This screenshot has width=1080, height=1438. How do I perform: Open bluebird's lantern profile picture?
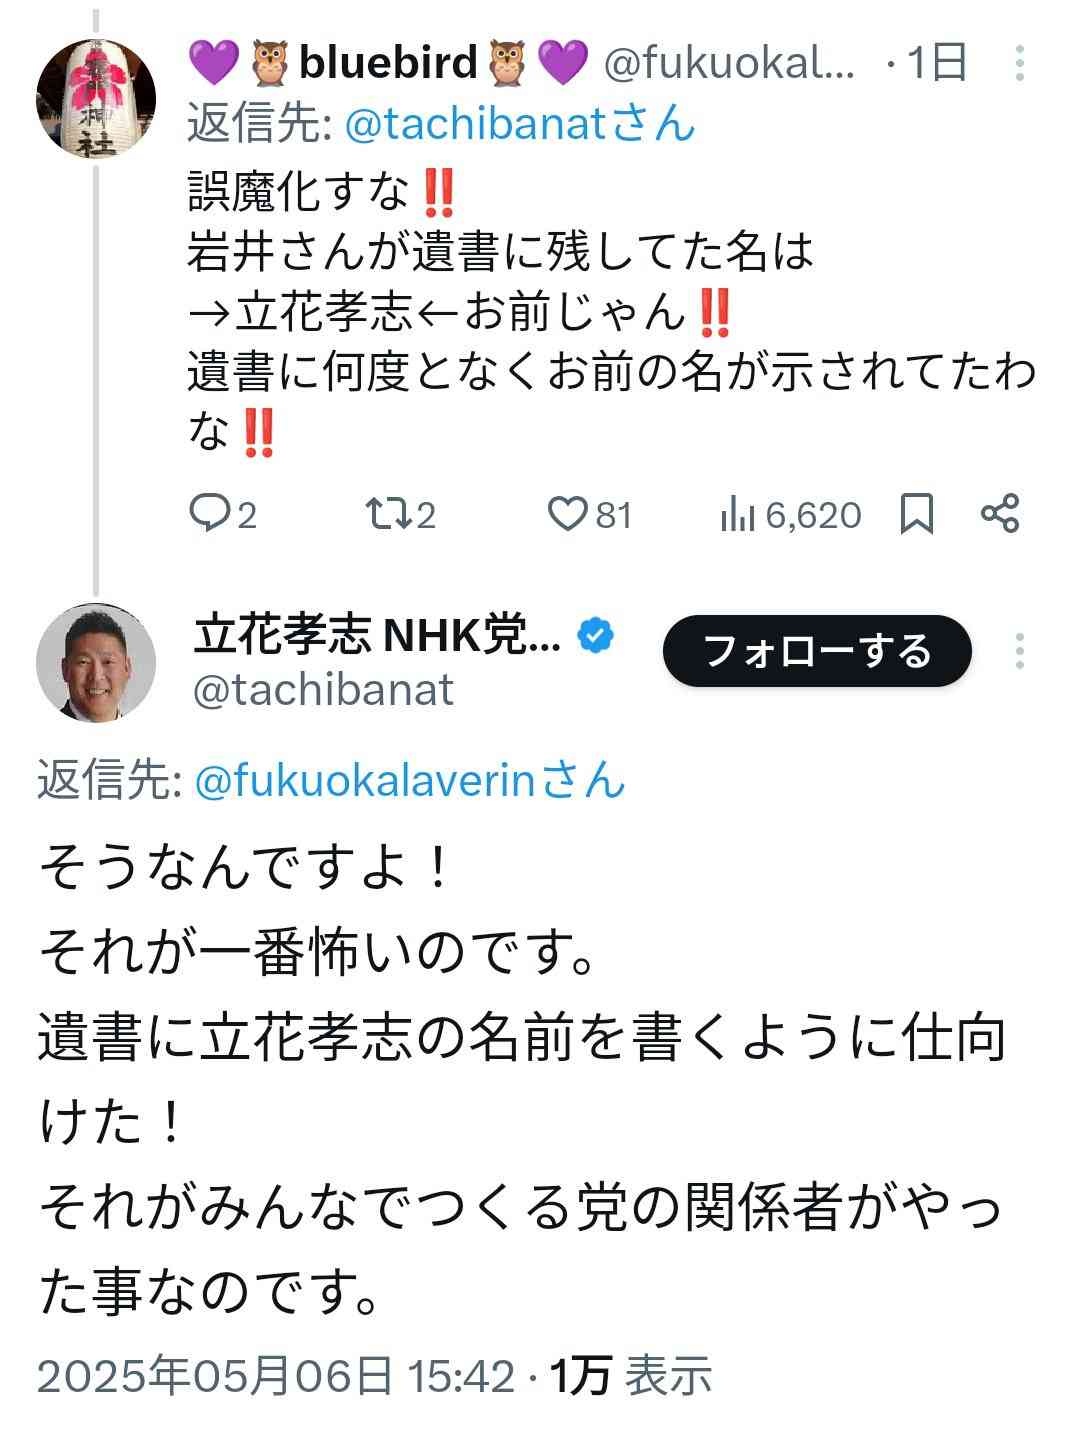(96, 99)
